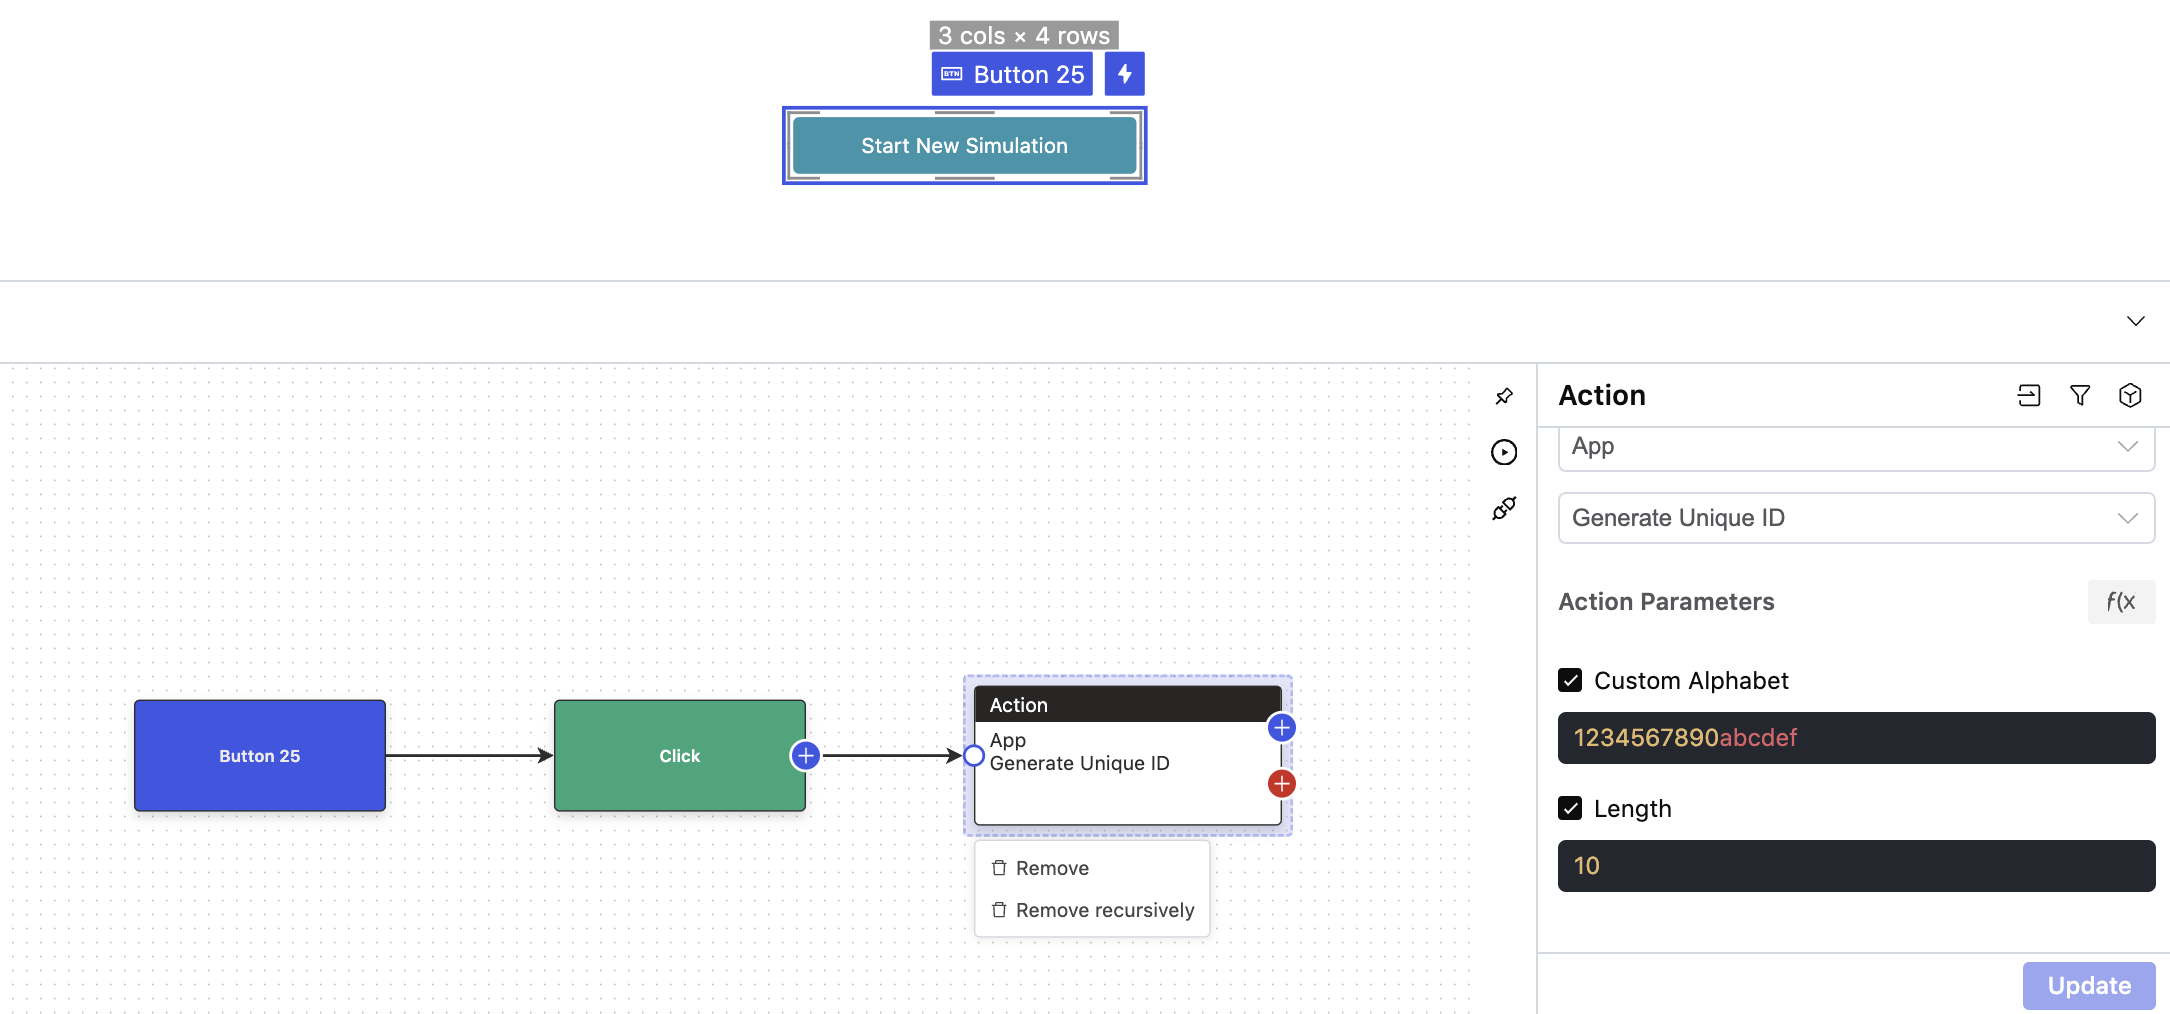Screen dimensions: 2170x1014
Task: Click the Length value input field
Action: (1856, 866)
